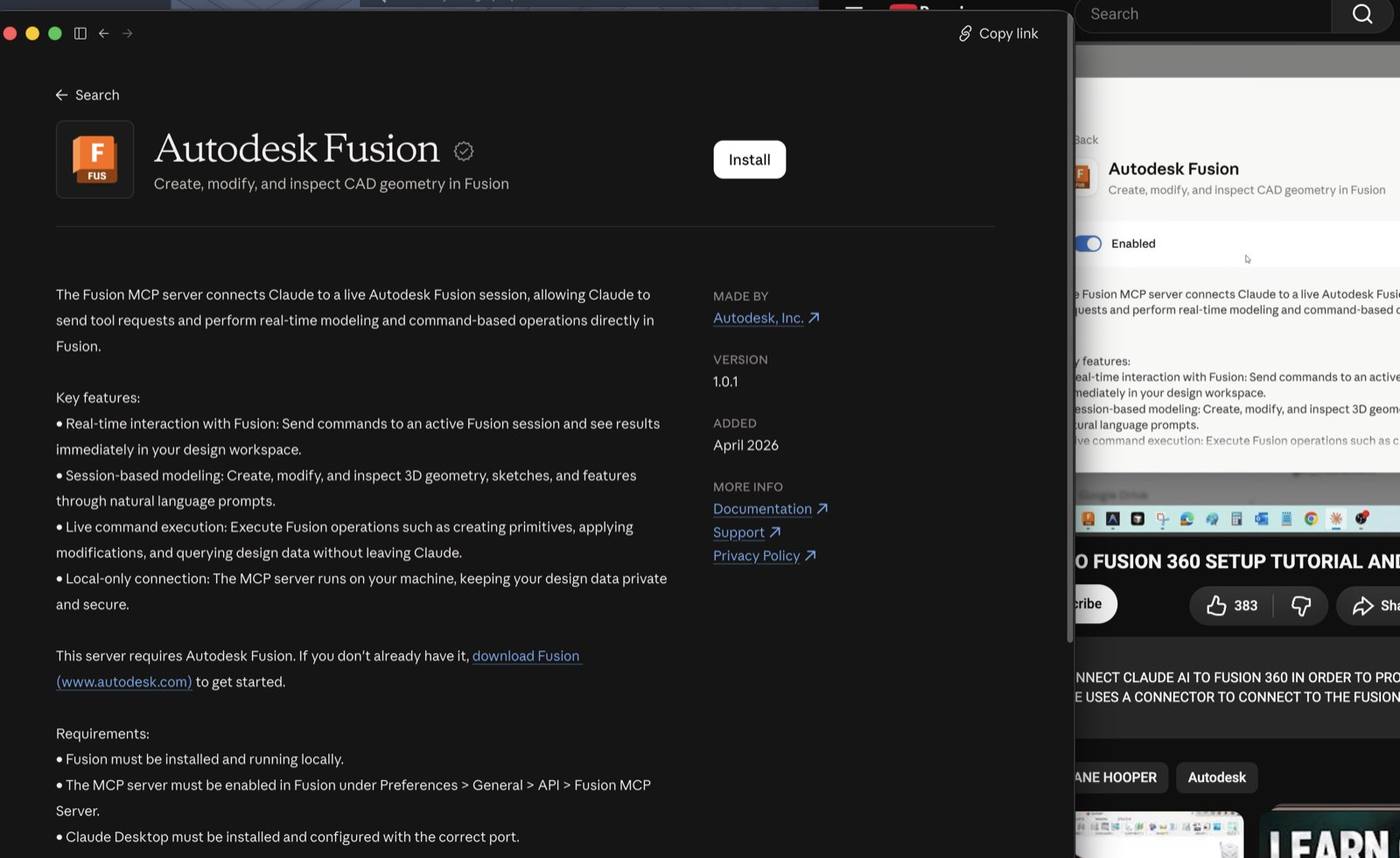This screenshot has width=1400, height=858.
Task: Click the 'Key features:' heading
Action: 98,398
